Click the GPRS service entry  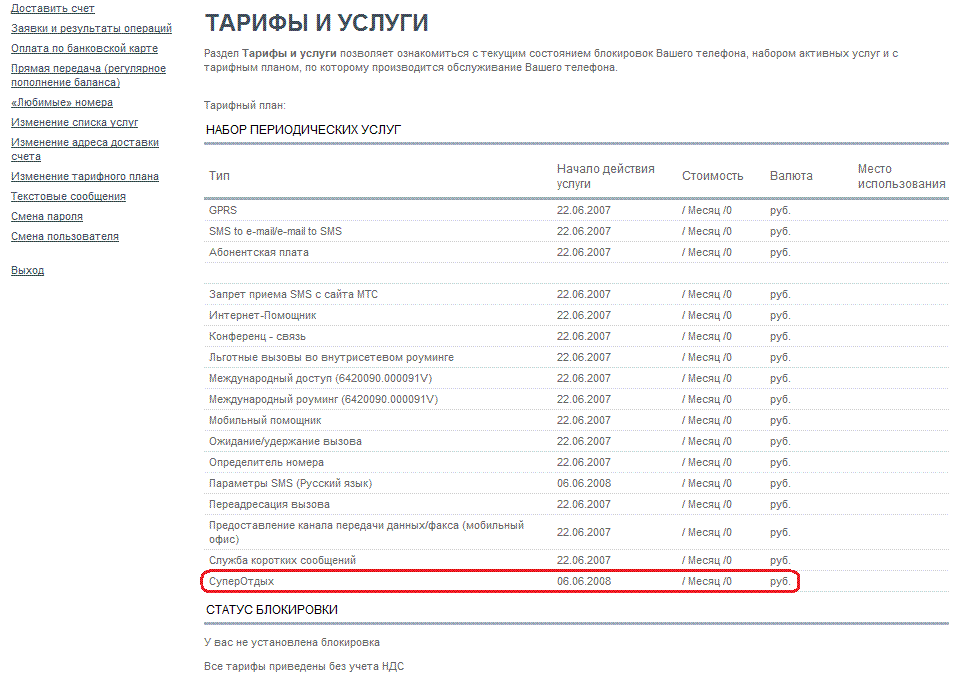(222, 210)
